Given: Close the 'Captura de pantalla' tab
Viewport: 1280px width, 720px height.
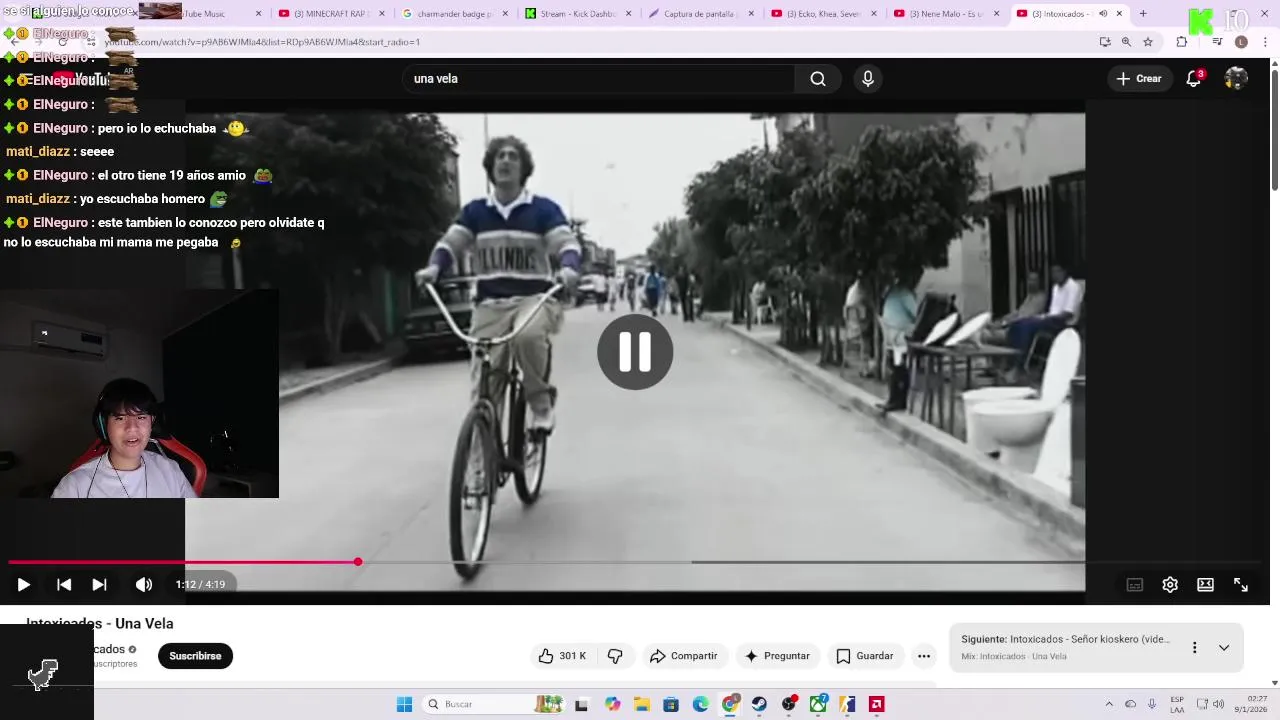Looking at the screenshot, I should pos(750,14).
